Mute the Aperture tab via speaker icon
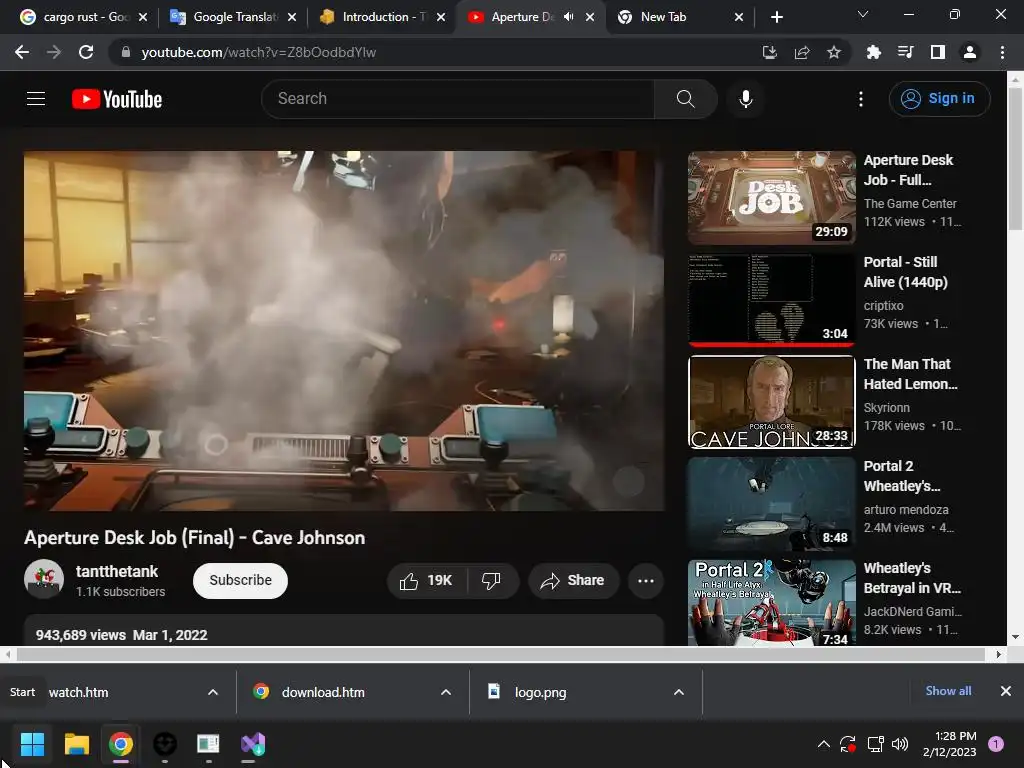1024x768 pixels. click(569, 17)
